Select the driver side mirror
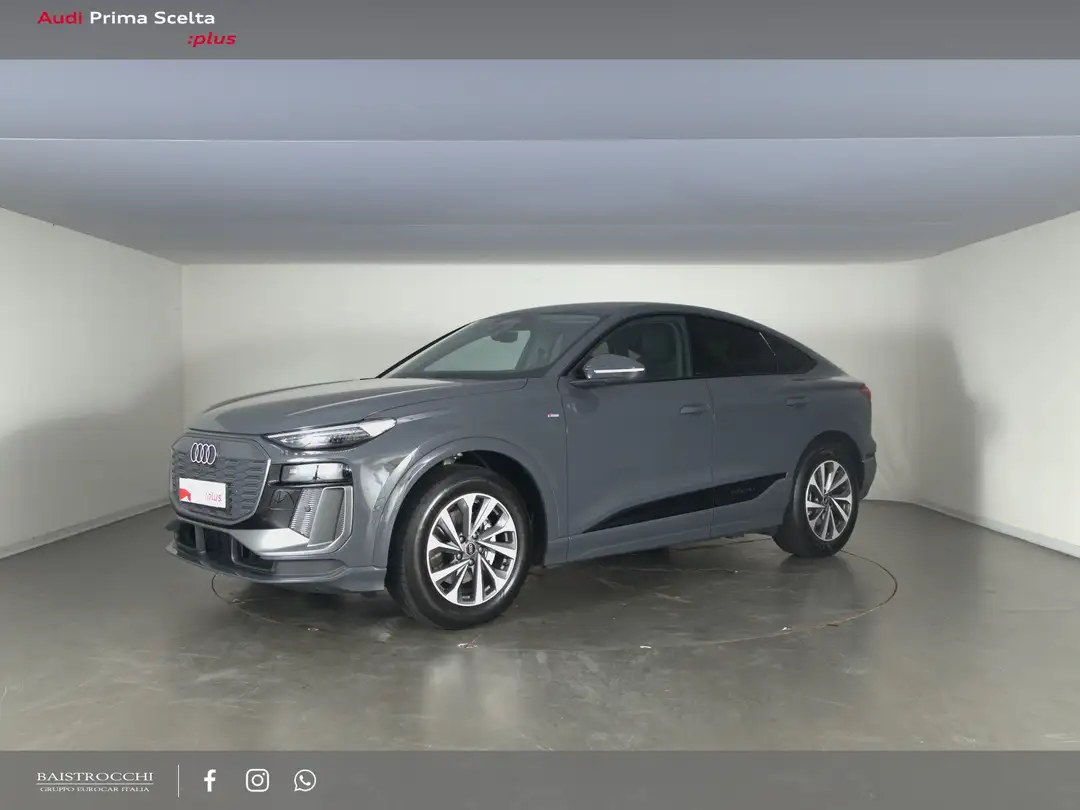This screenshot has height=810, width=1080. coord(612,368)
